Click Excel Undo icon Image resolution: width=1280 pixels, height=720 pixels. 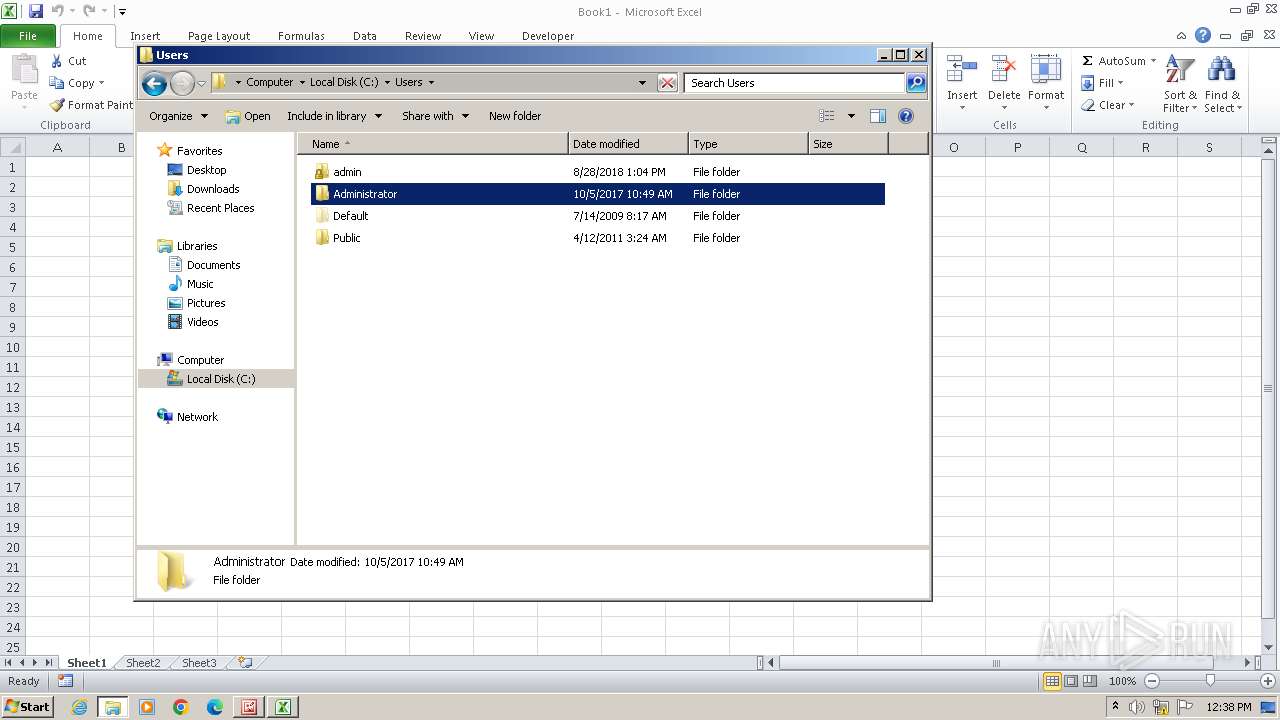point(57,11)
